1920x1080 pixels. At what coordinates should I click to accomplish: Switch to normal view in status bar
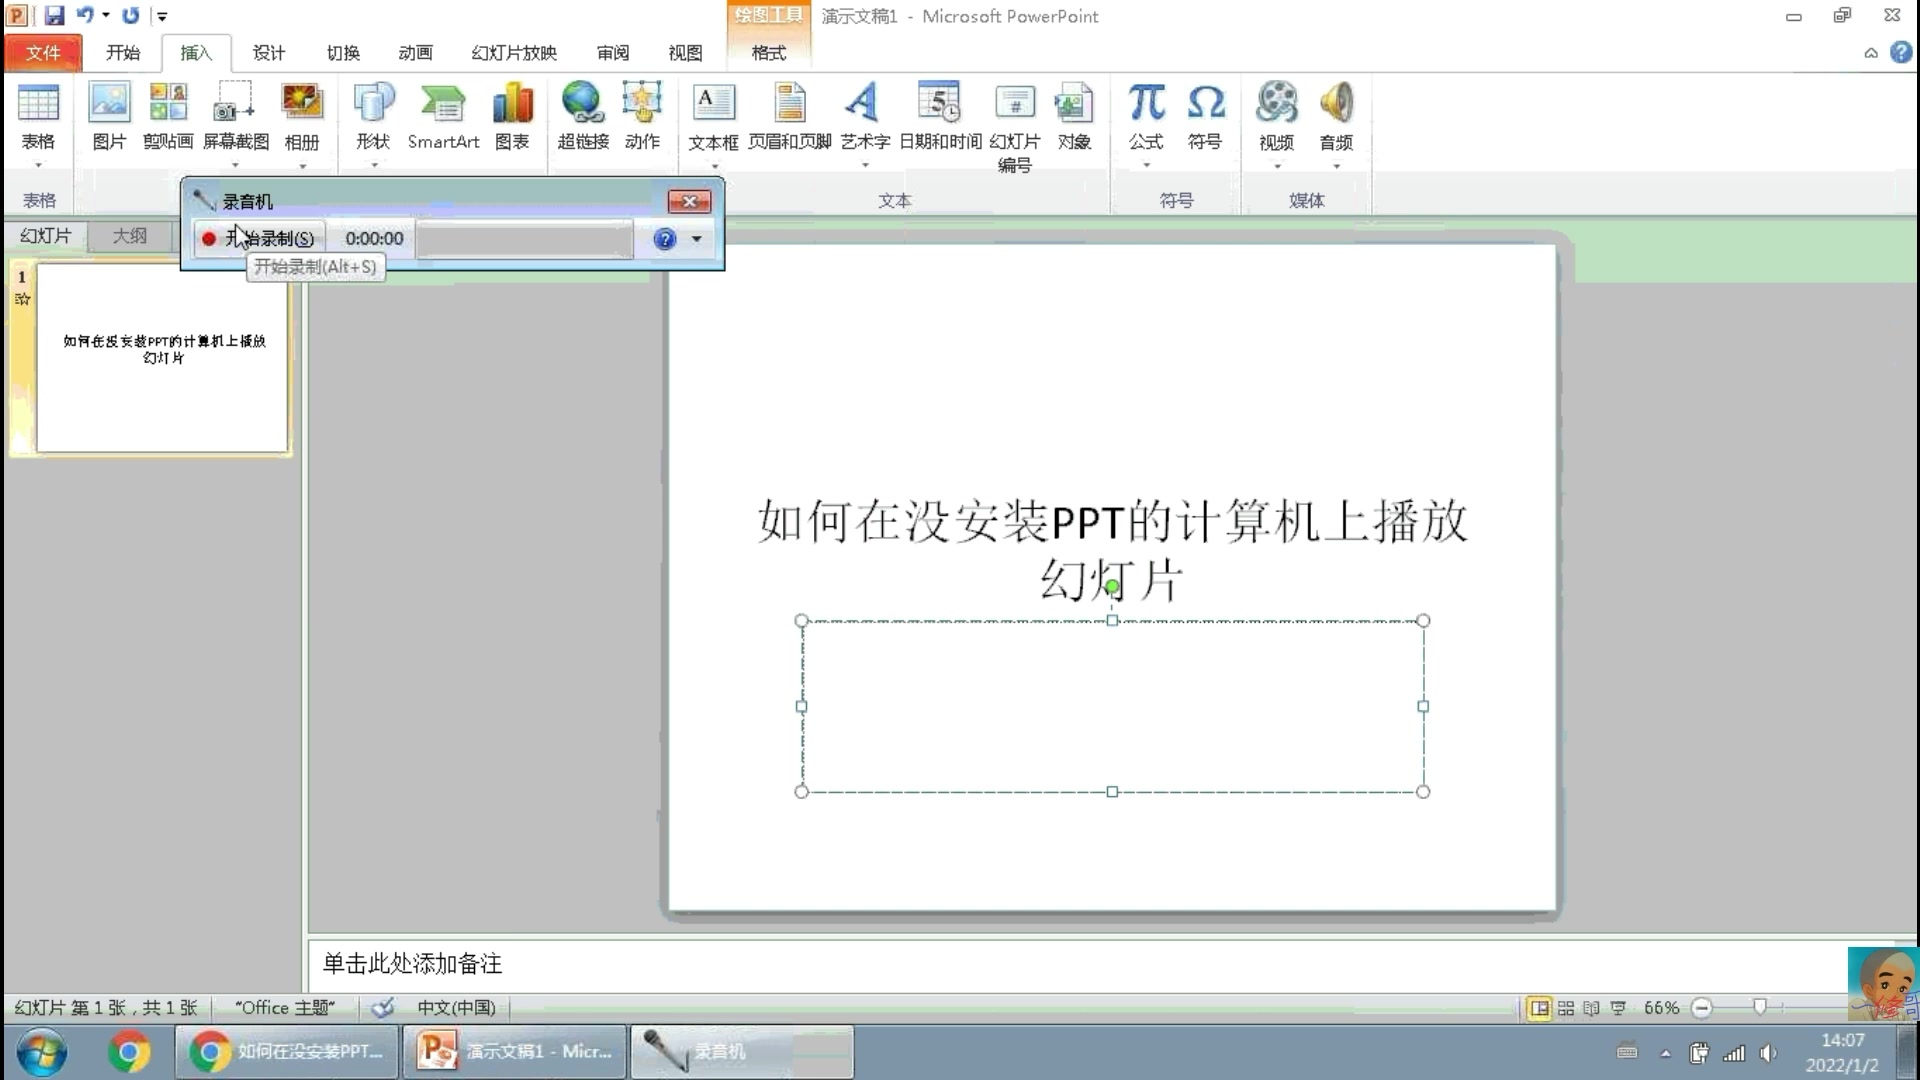click(x=1540, y=1008)
